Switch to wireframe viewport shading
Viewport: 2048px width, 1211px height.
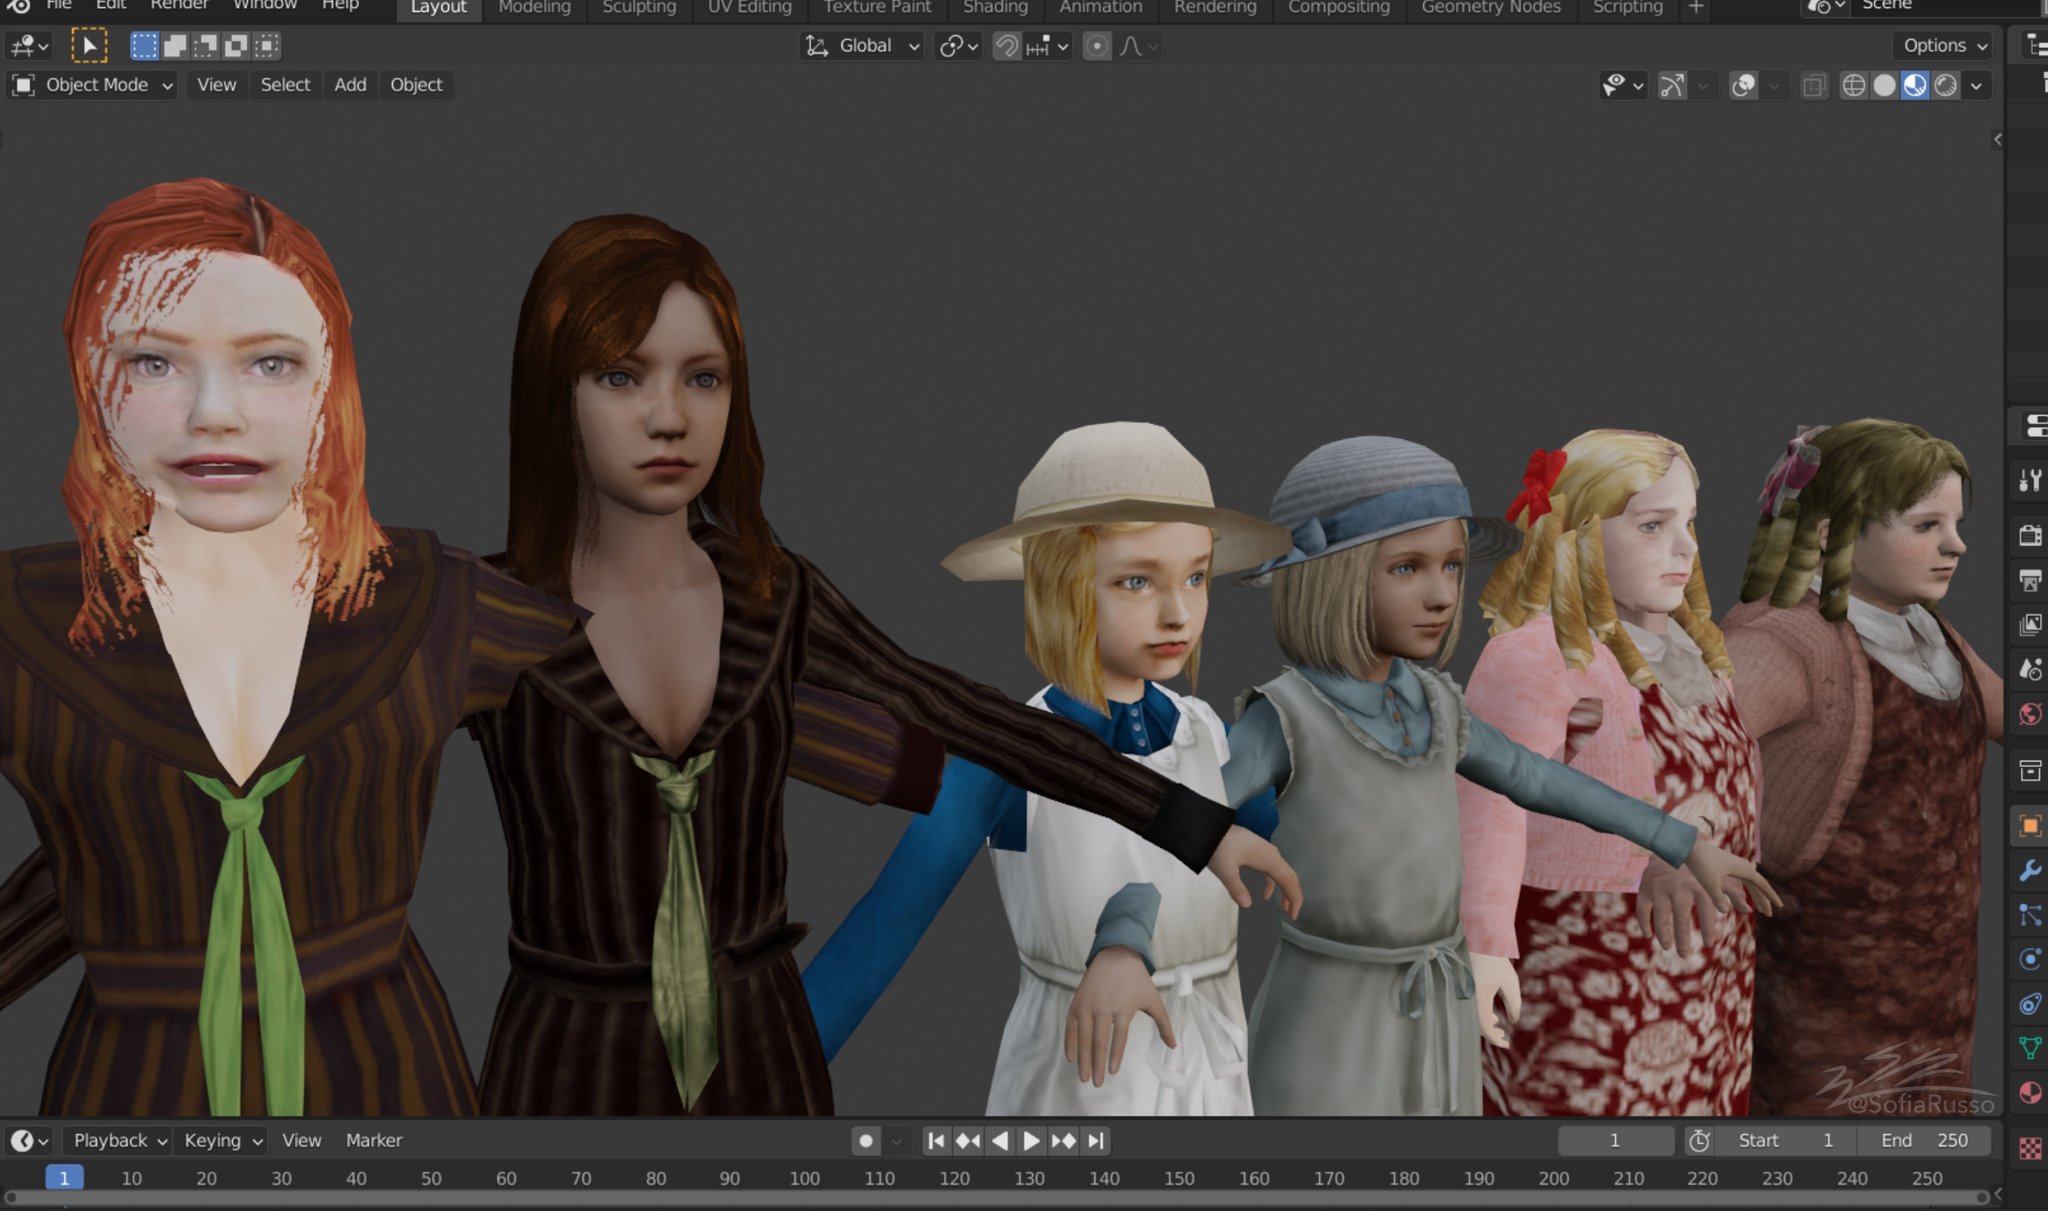(x=1853, y=86)
